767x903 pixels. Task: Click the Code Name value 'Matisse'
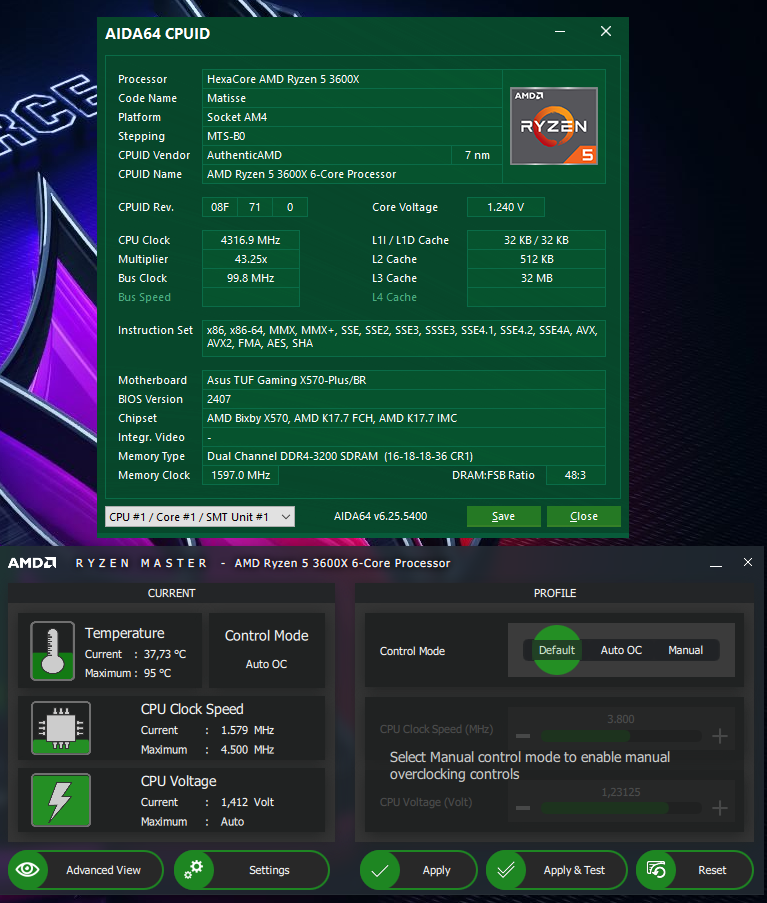[x=352, y=98]
